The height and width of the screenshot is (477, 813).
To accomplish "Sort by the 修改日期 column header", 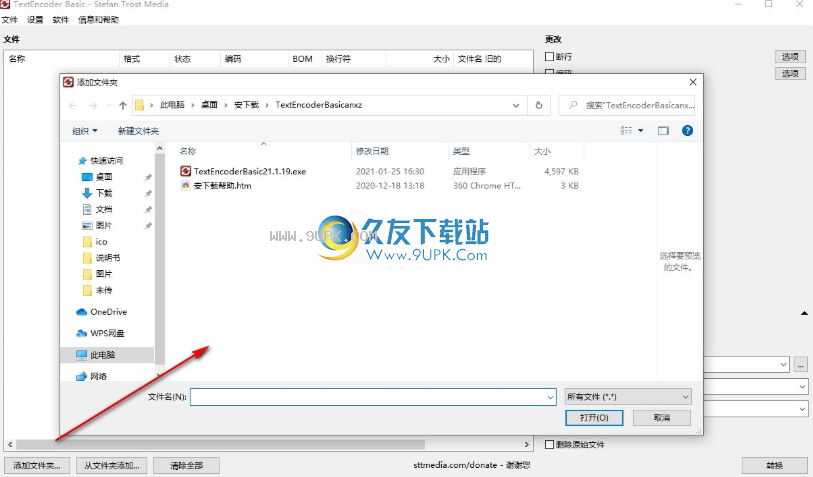I will pyautogui.click(x=372, y=151).
